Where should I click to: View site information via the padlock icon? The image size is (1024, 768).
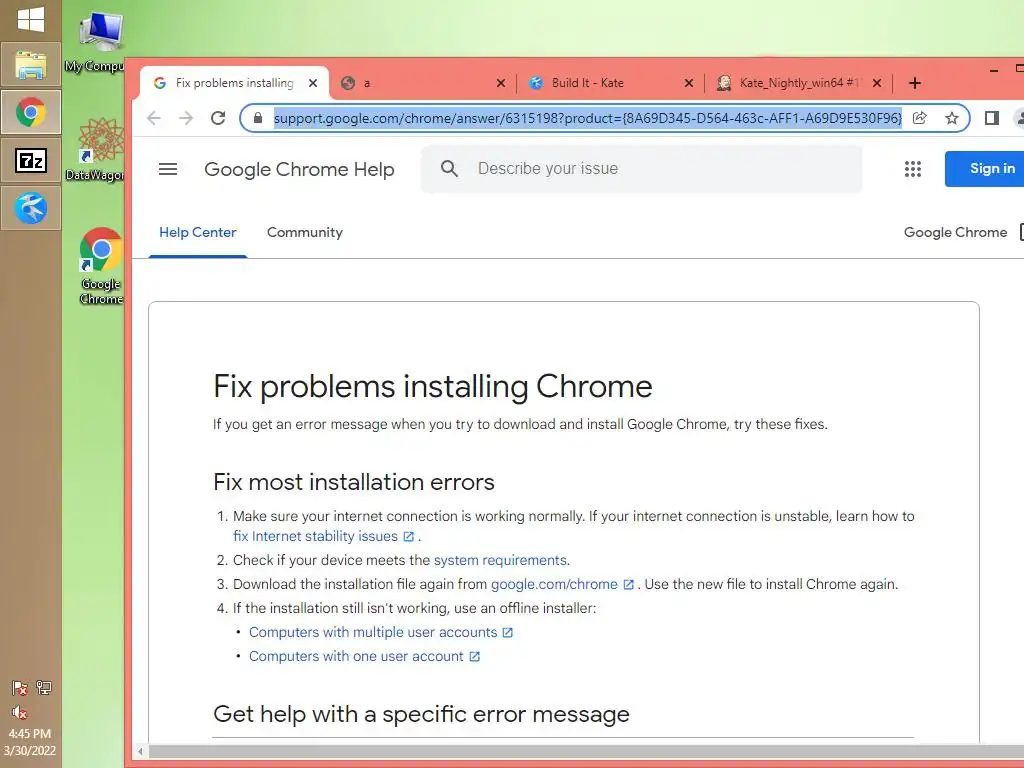coord(258,118)
